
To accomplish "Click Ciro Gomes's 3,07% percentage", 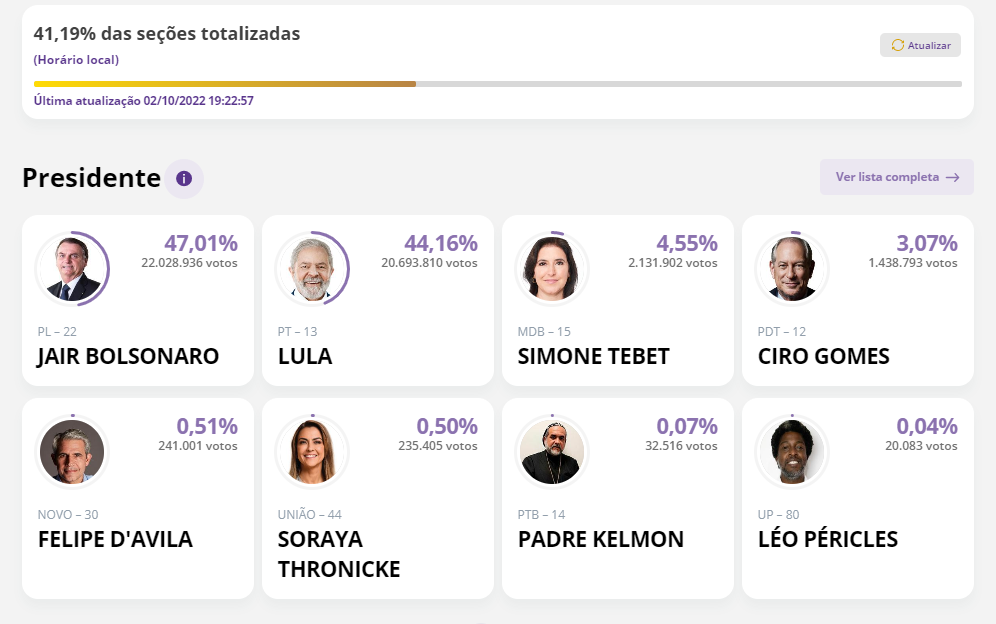I will (x=927, y=243).
